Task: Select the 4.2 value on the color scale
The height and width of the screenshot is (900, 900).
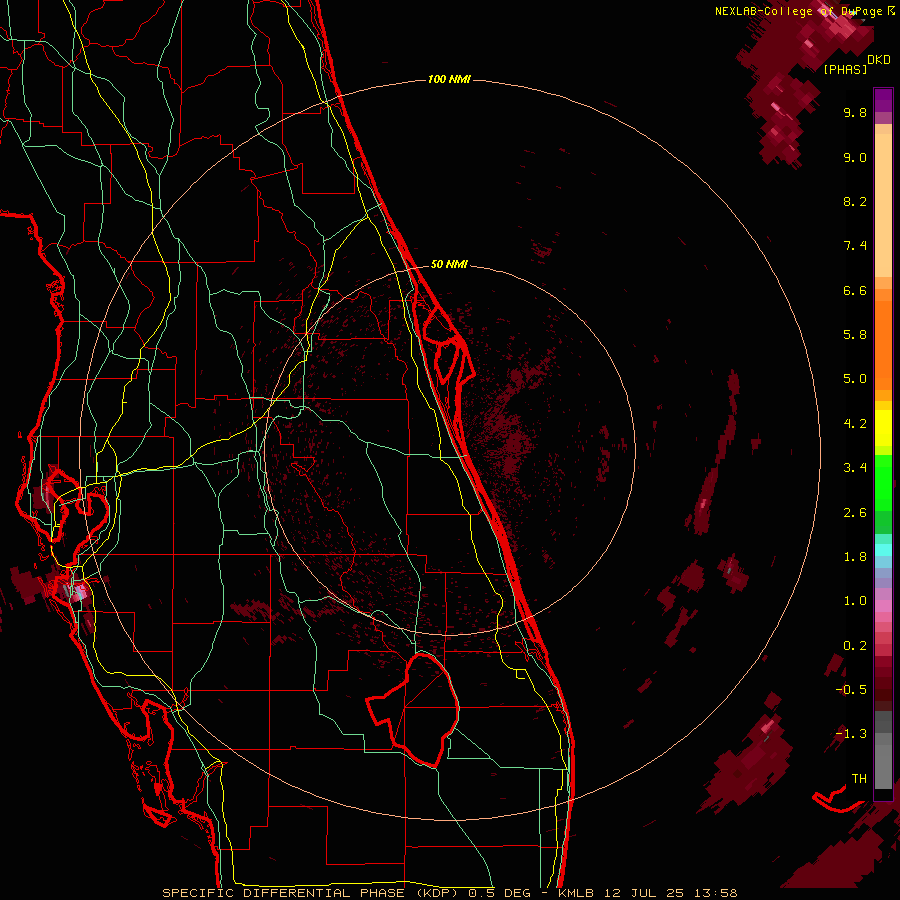Action: pos(855,424)
